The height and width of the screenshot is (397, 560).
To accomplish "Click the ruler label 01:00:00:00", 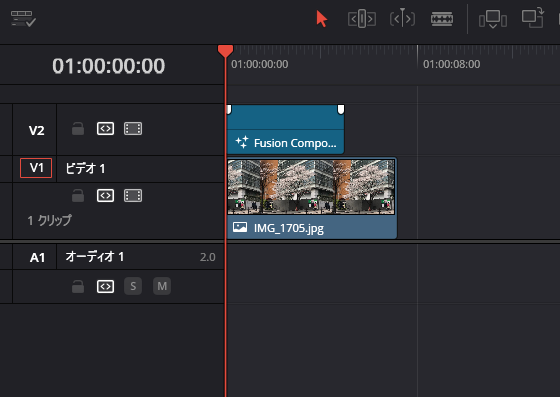I will click(260, 64).
